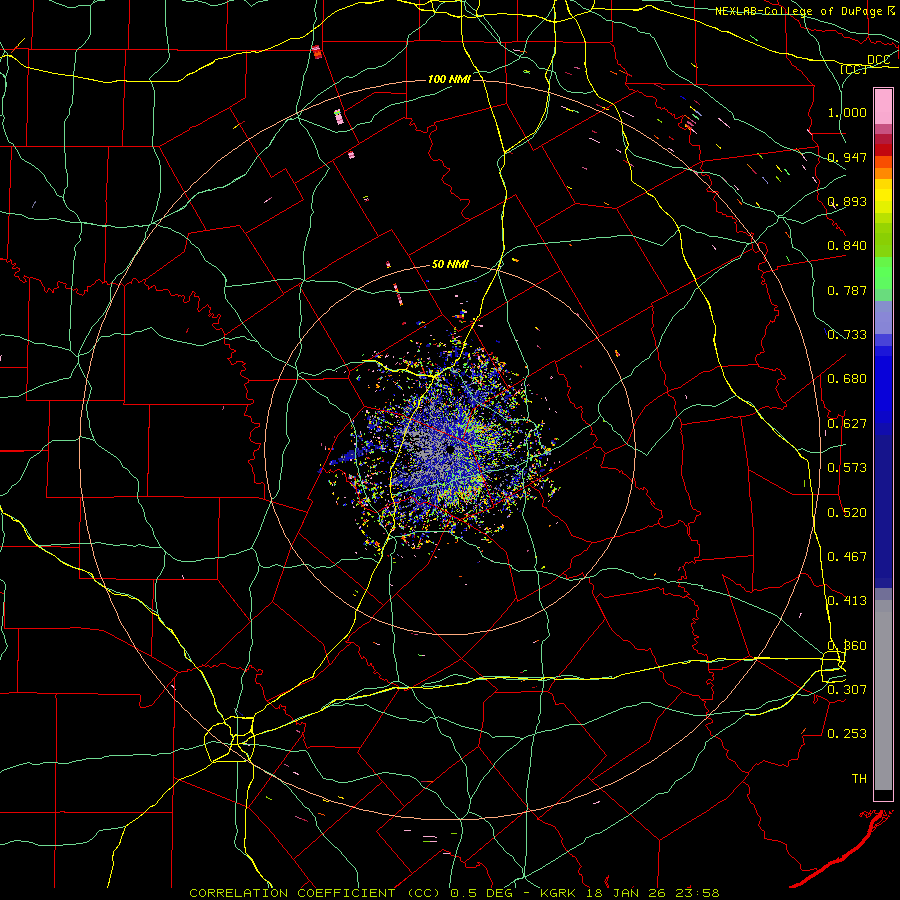Click the 50 NMI range ring label

point(451,265)
